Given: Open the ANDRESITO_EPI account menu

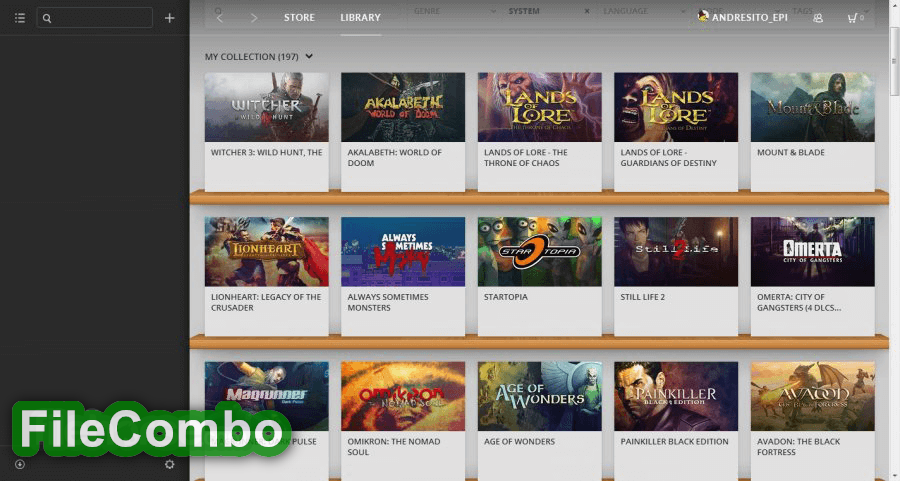Looking at the screenshot, I should pos(750,18).
